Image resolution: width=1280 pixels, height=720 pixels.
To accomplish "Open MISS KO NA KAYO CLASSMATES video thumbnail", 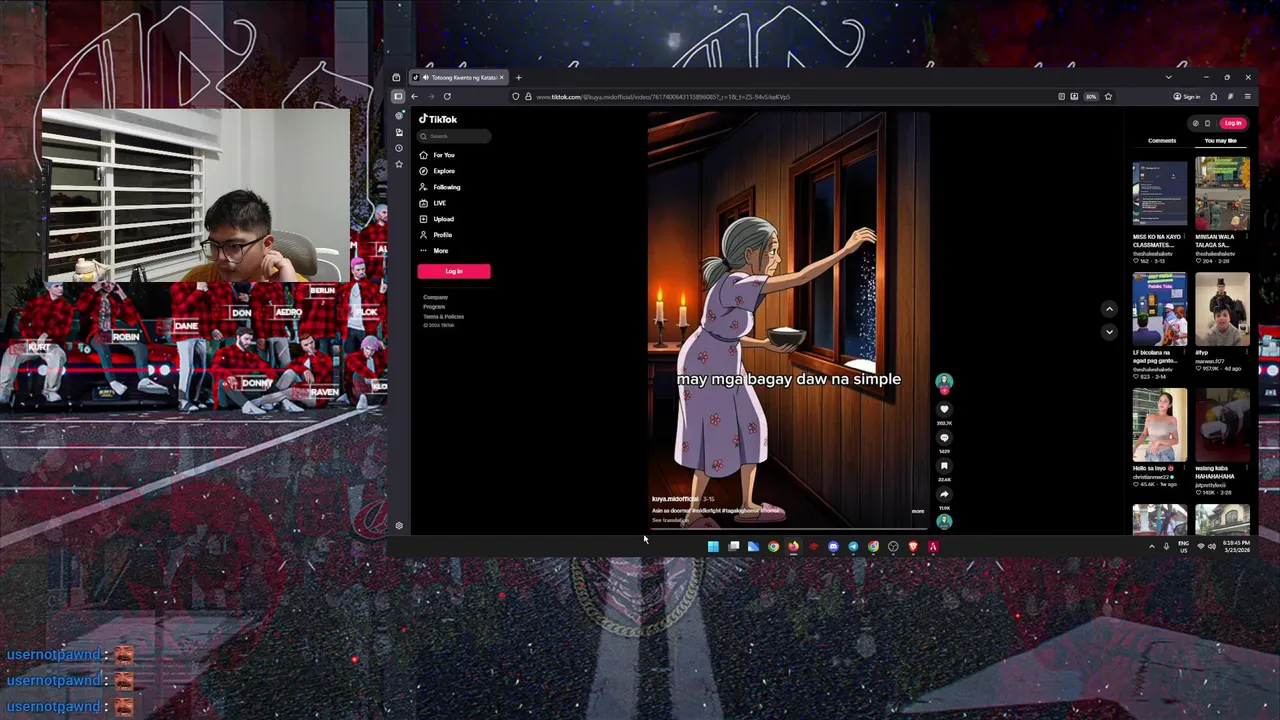I will 1160,194.
